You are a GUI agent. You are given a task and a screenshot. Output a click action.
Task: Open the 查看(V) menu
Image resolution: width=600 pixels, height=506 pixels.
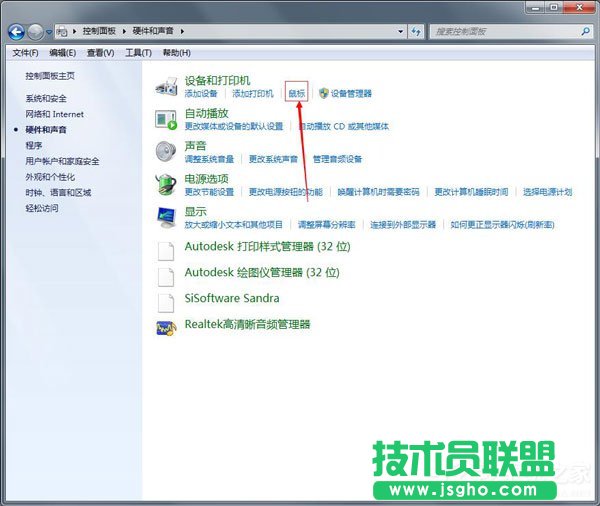click(100, 53)
